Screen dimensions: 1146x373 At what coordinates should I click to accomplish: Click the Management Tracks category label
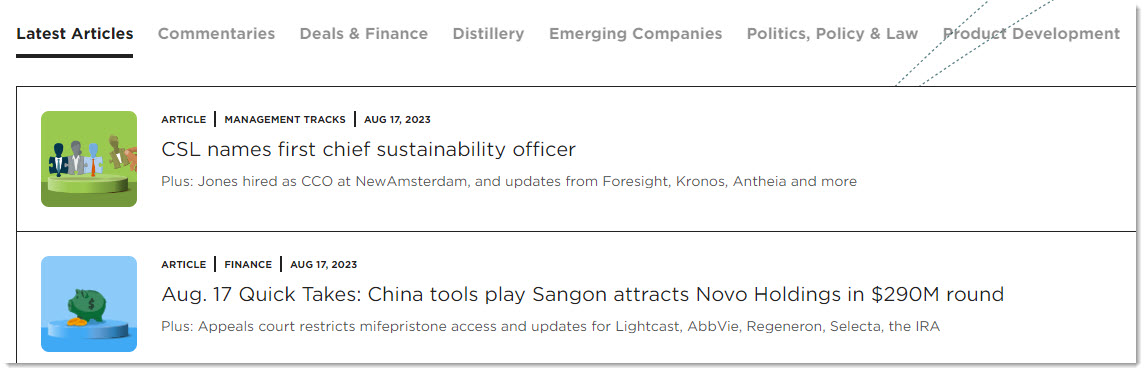285,120
